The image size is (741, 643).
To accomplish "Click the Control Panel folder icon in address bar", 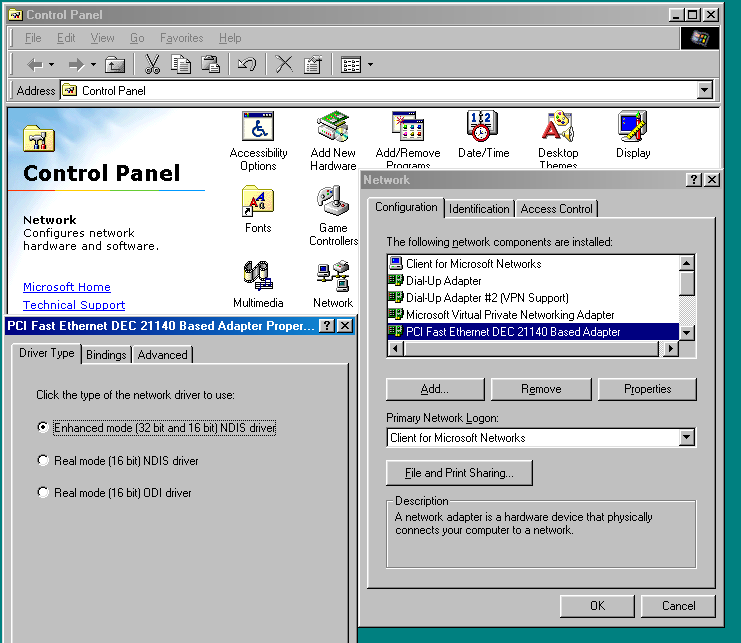I will click(70, 90).
